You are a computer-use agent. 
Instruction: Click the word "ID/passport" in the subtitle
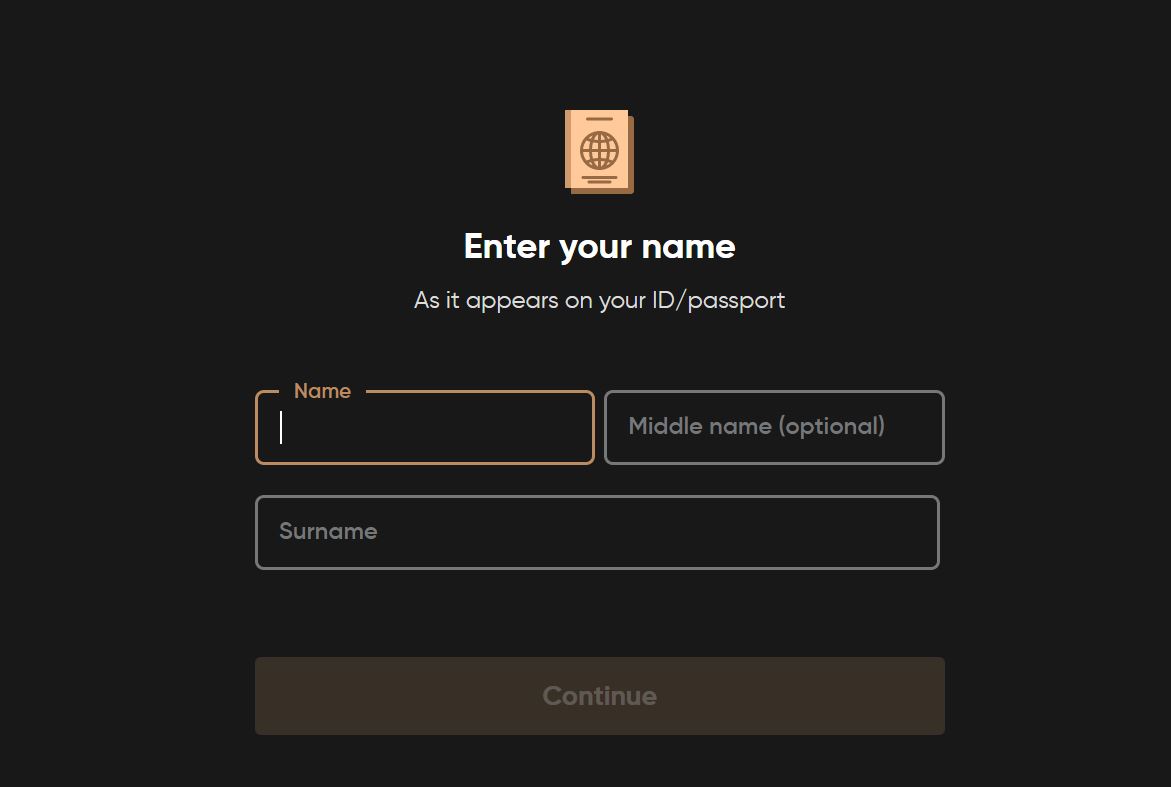pos(718,301)
